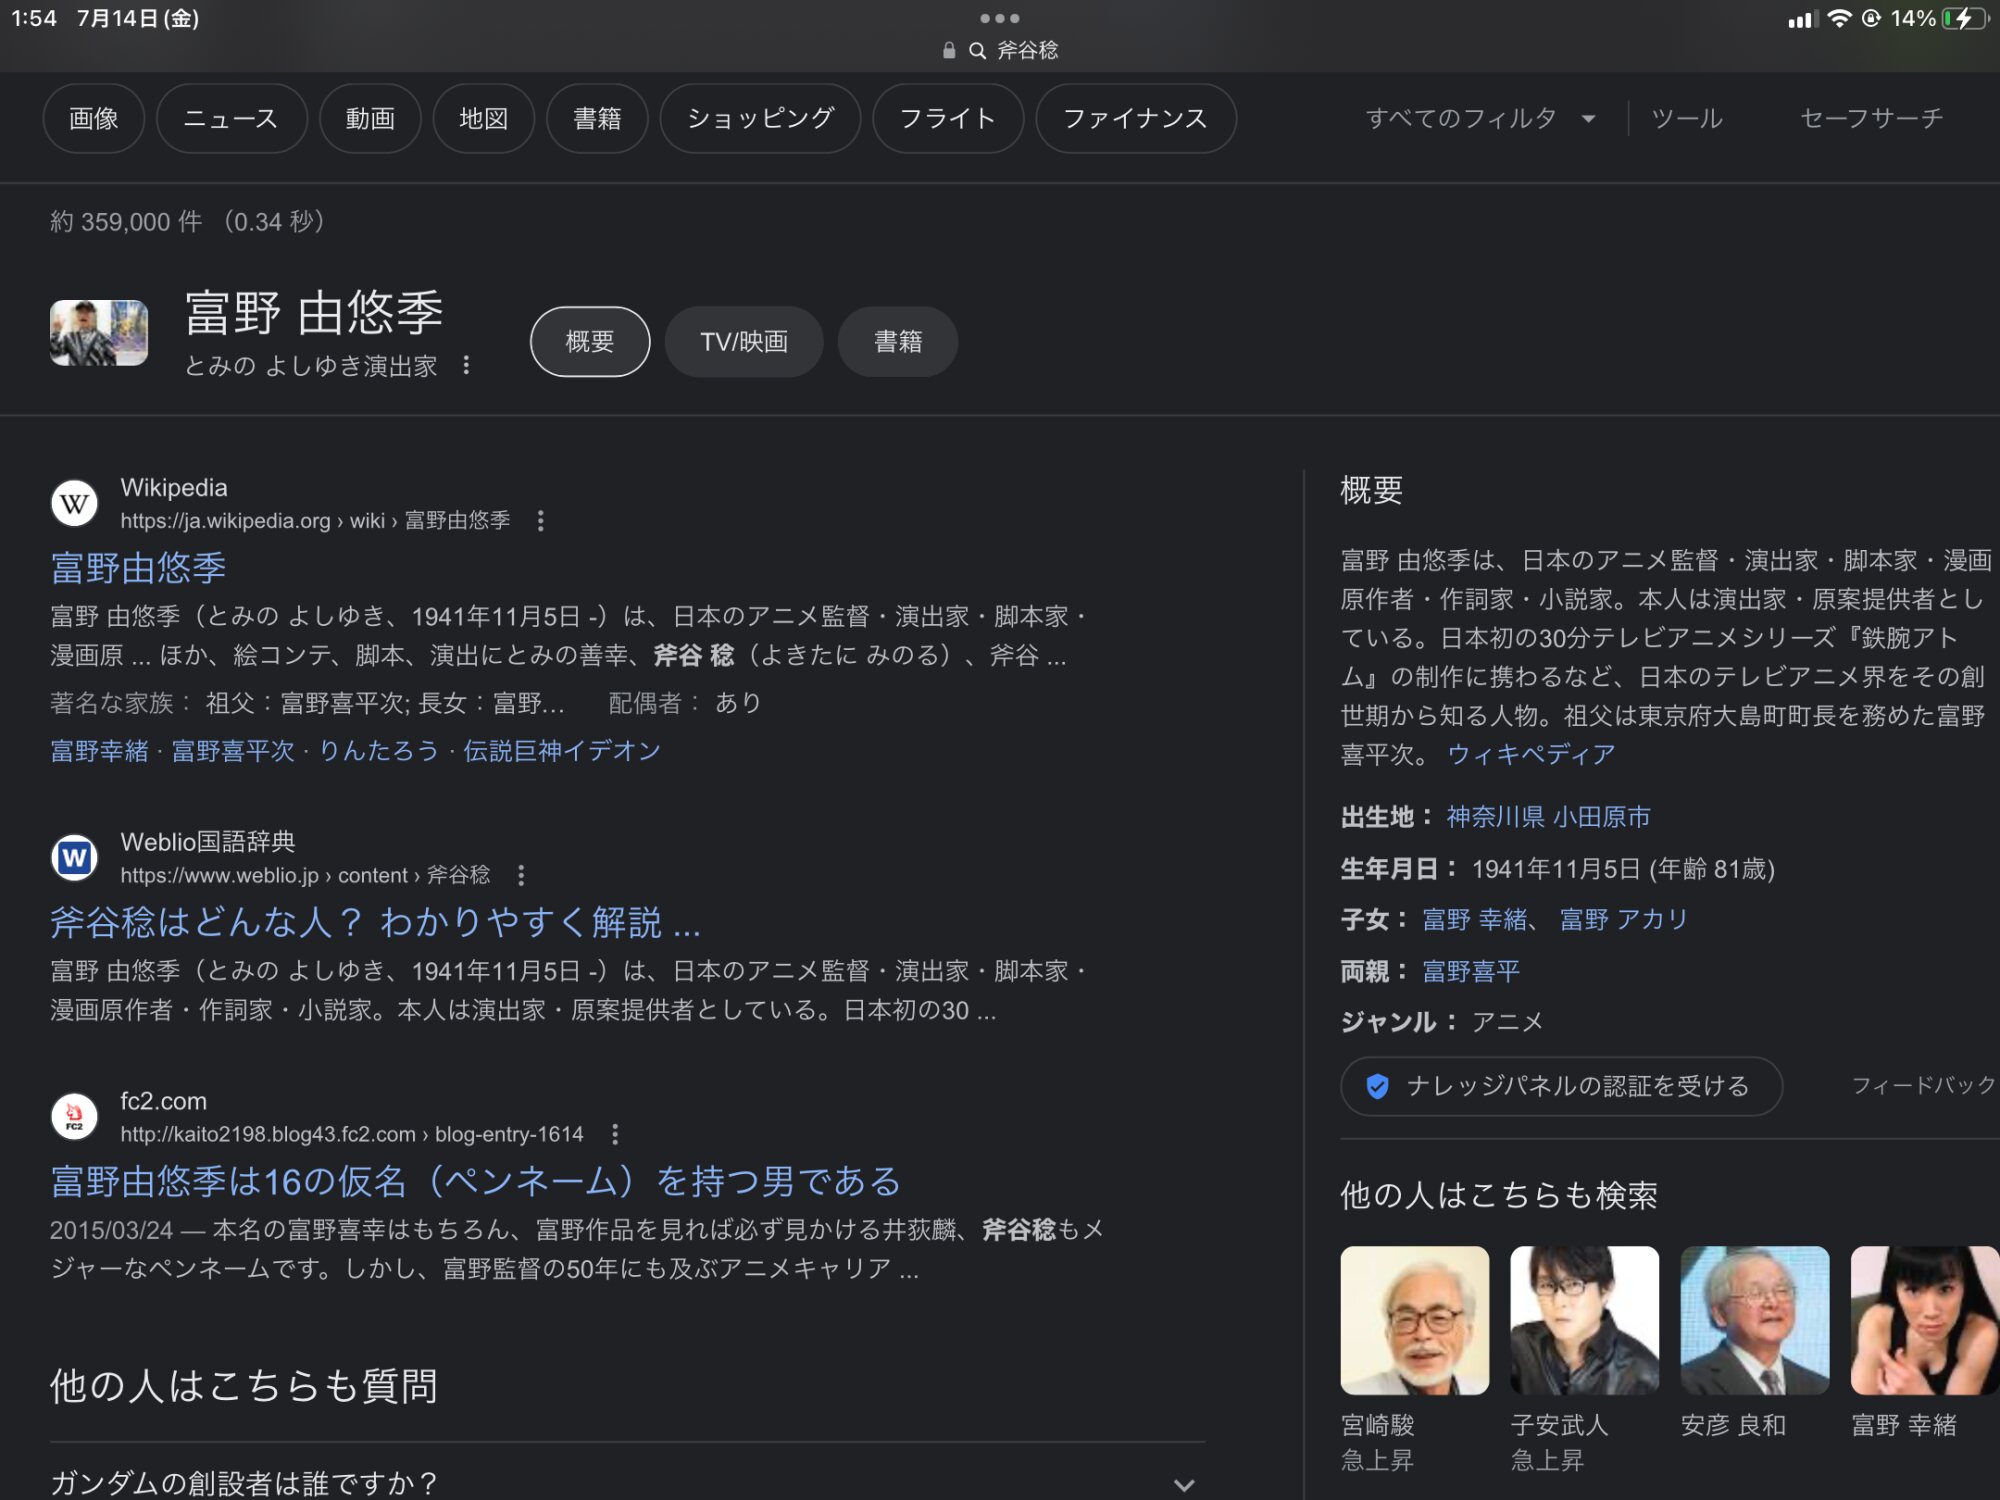
Task: Filter results by ニュース
Action: (x=231, y=119)
